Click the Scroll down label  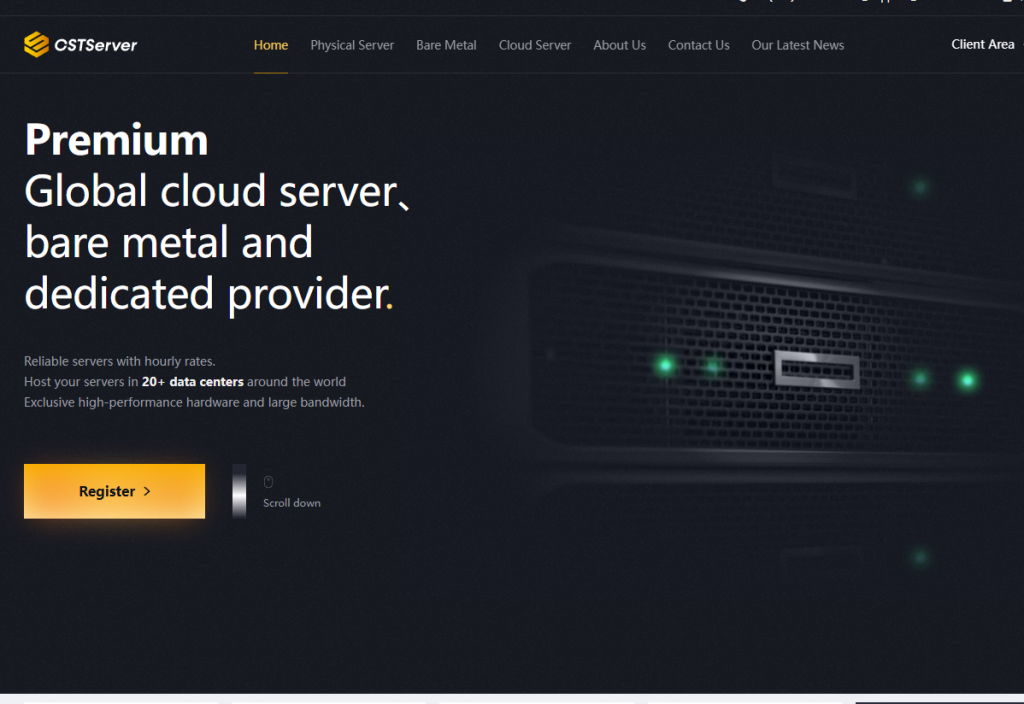point(291,503)
